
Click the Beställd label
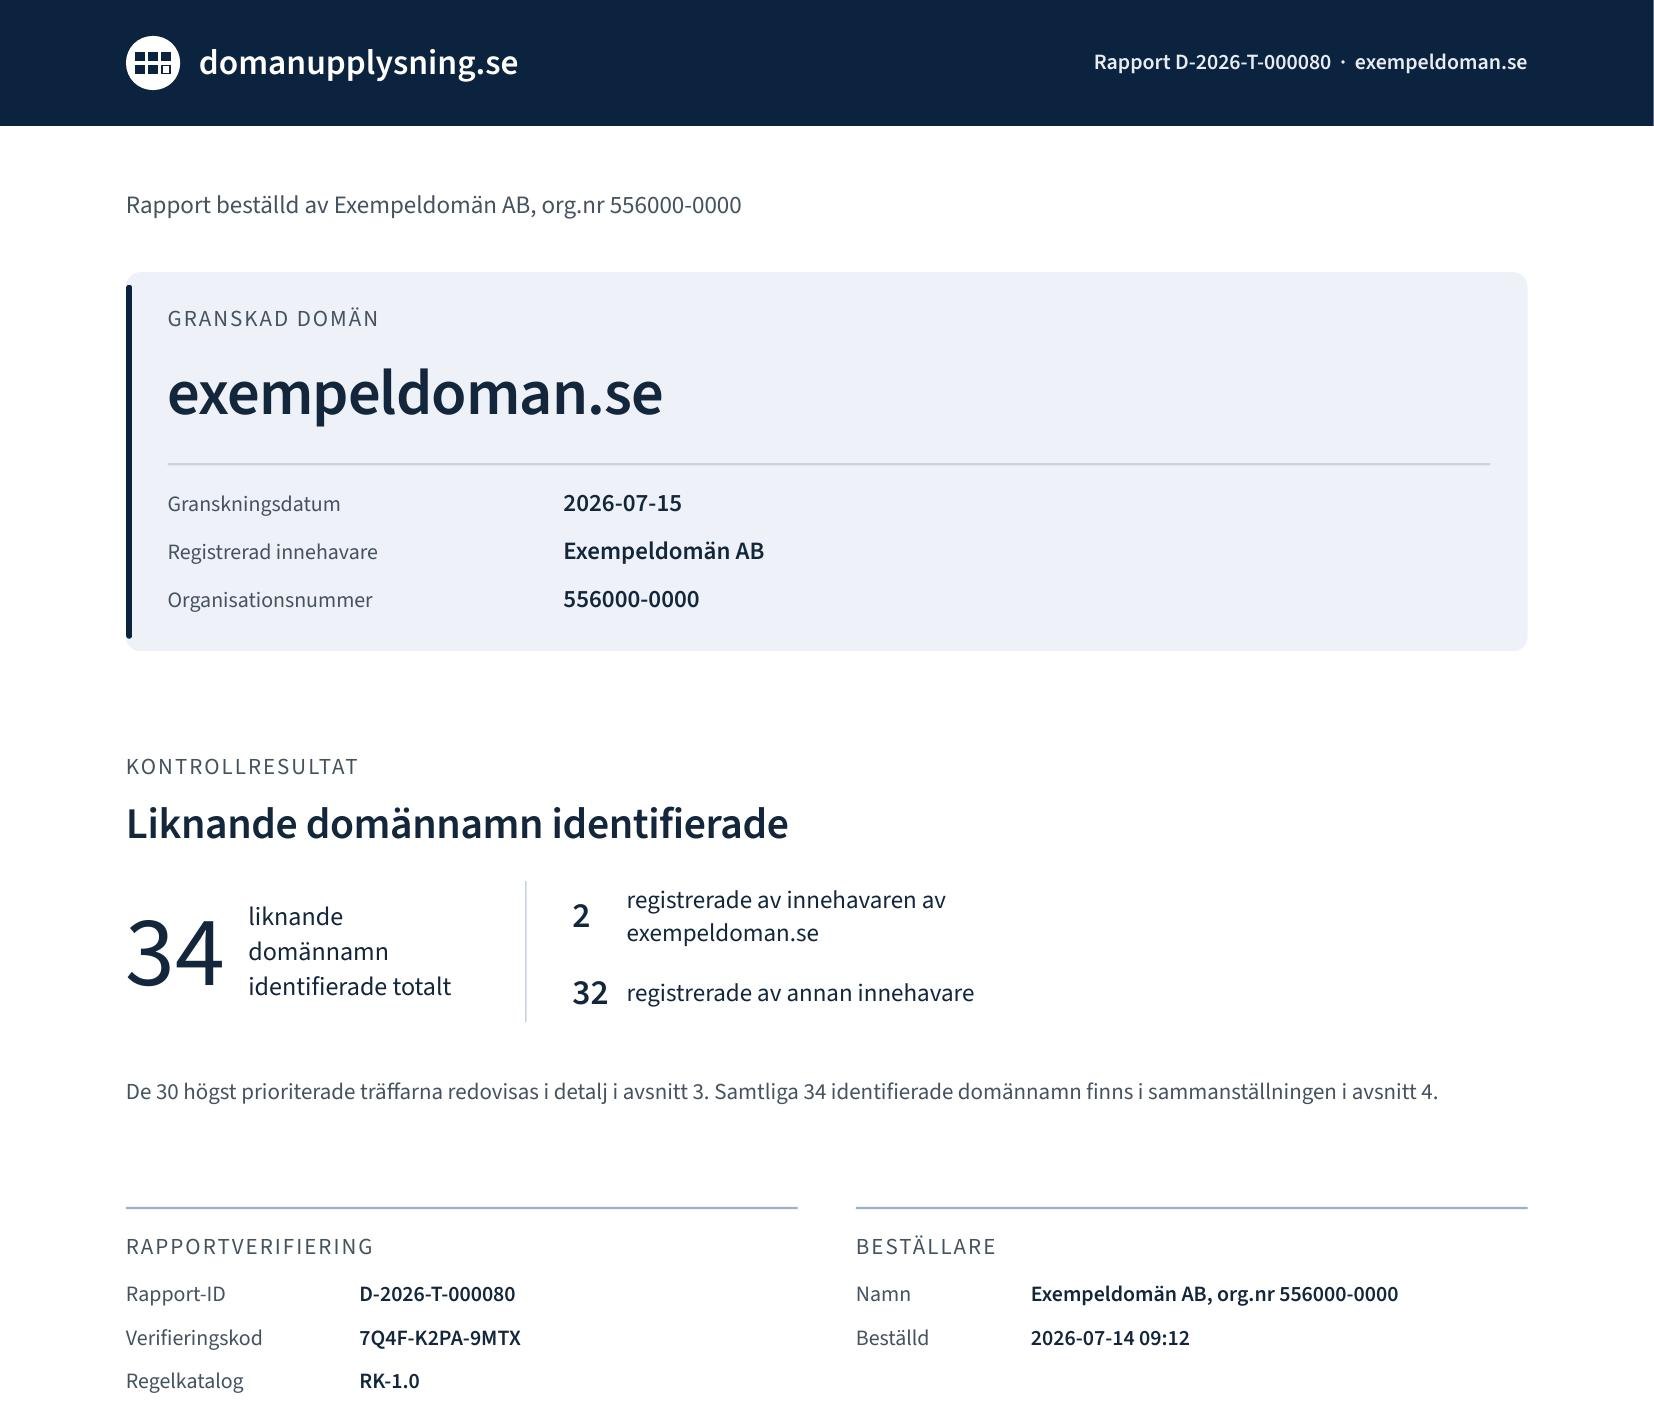point(892,1338)
